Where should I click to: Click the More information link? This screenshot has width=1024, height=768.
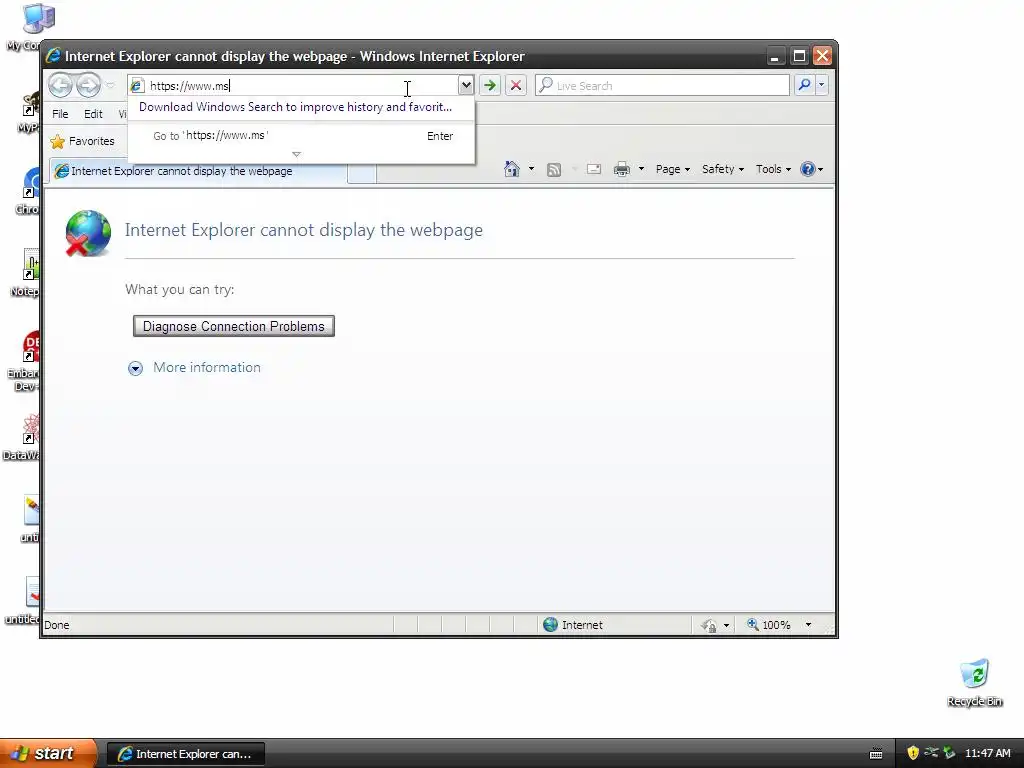coord(207,367)
